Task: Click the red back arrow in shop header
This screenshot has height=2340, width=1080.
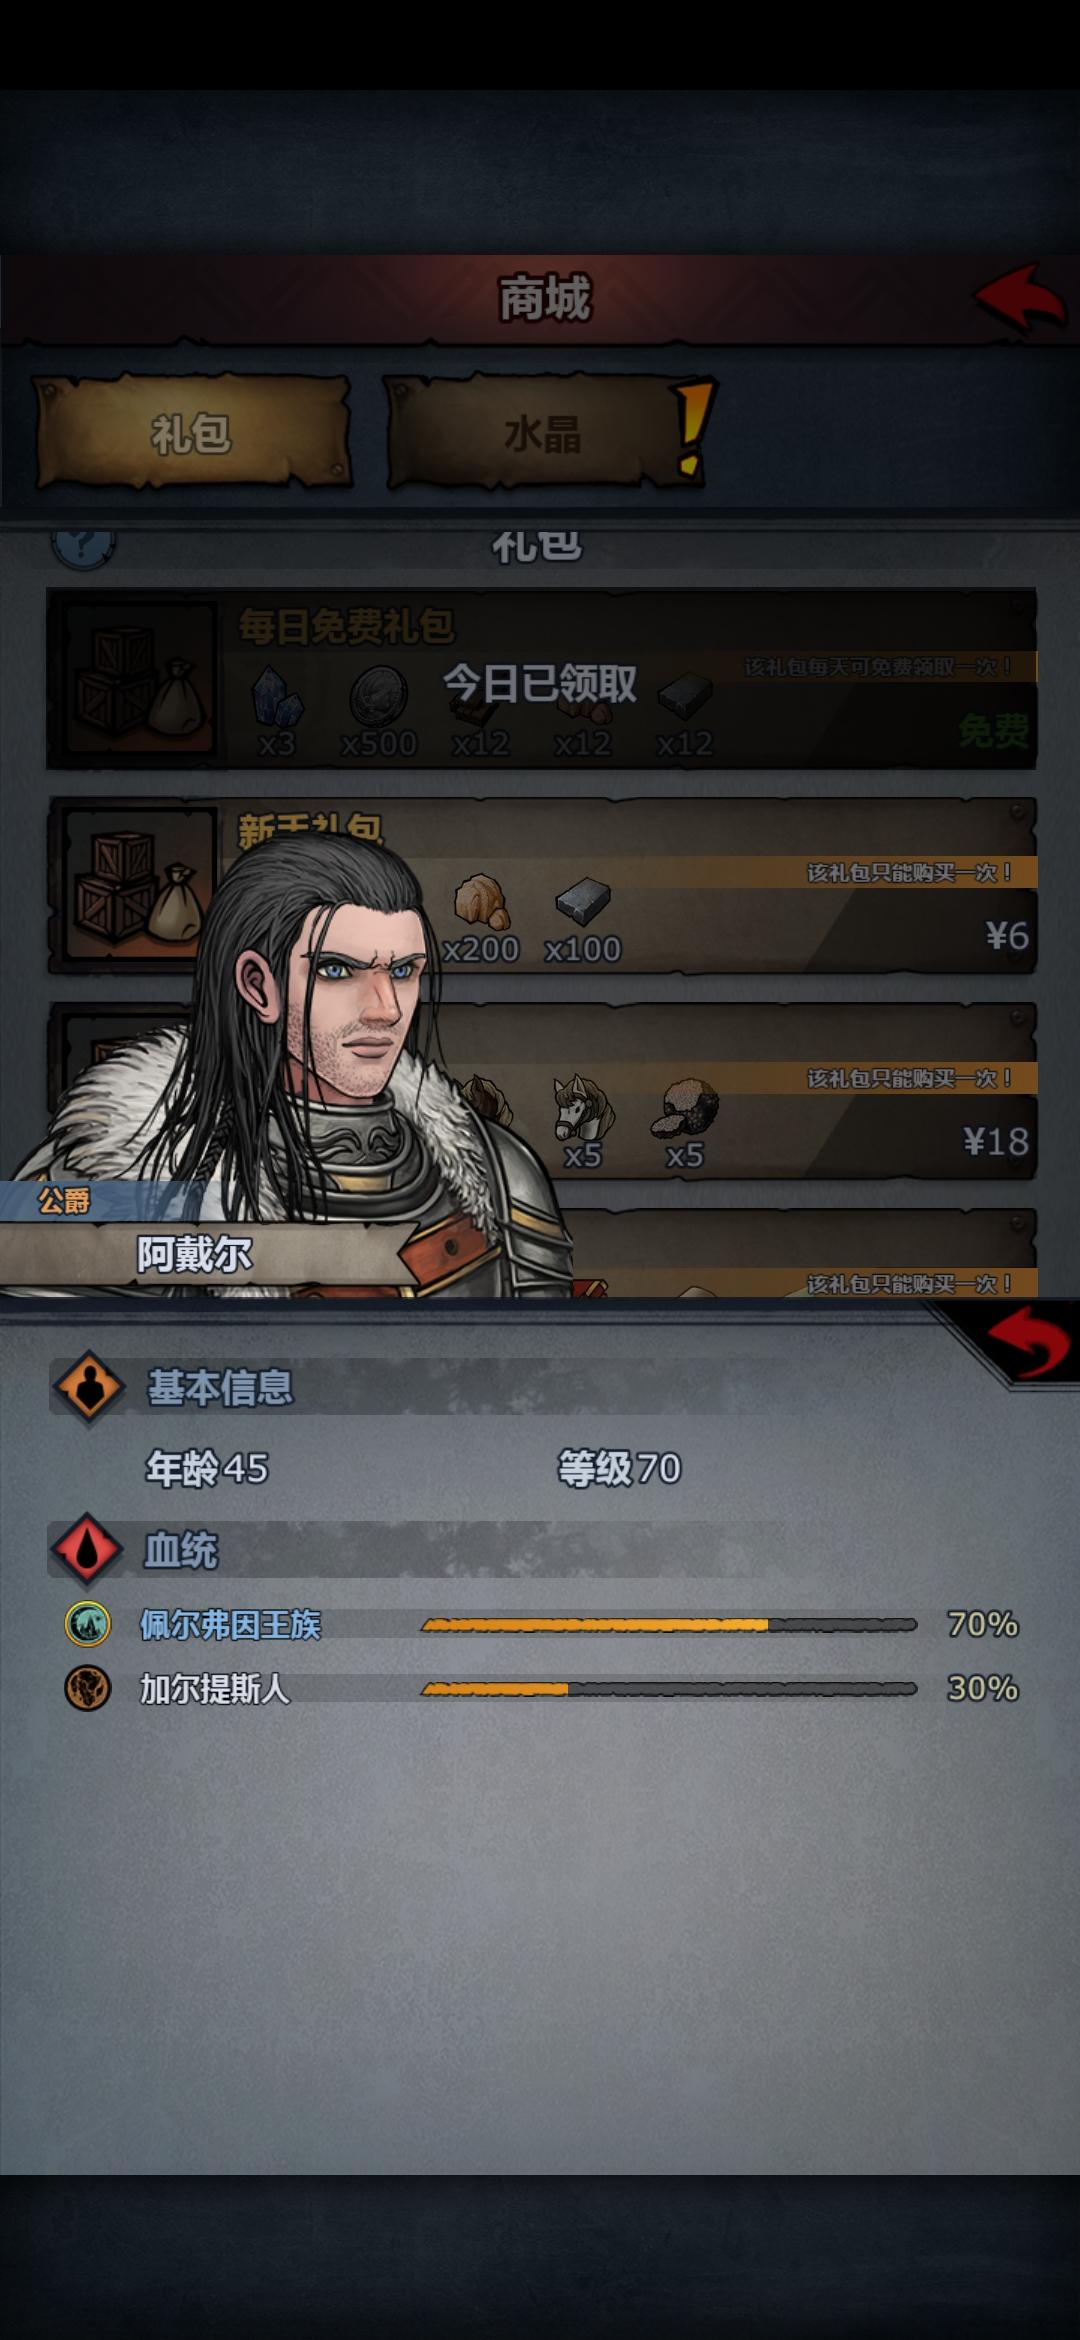Action: tap(1020, 298)
